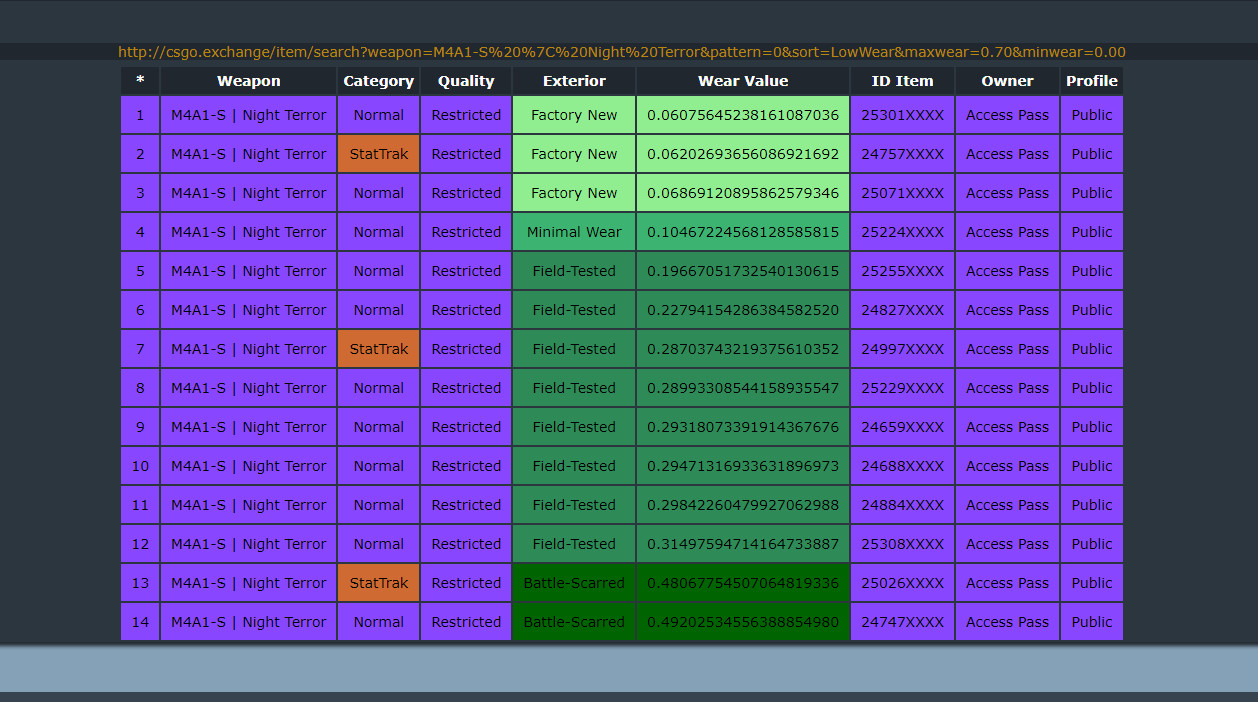
Task: Click Restricted quality in row 6
Action: tap(466, 310)
